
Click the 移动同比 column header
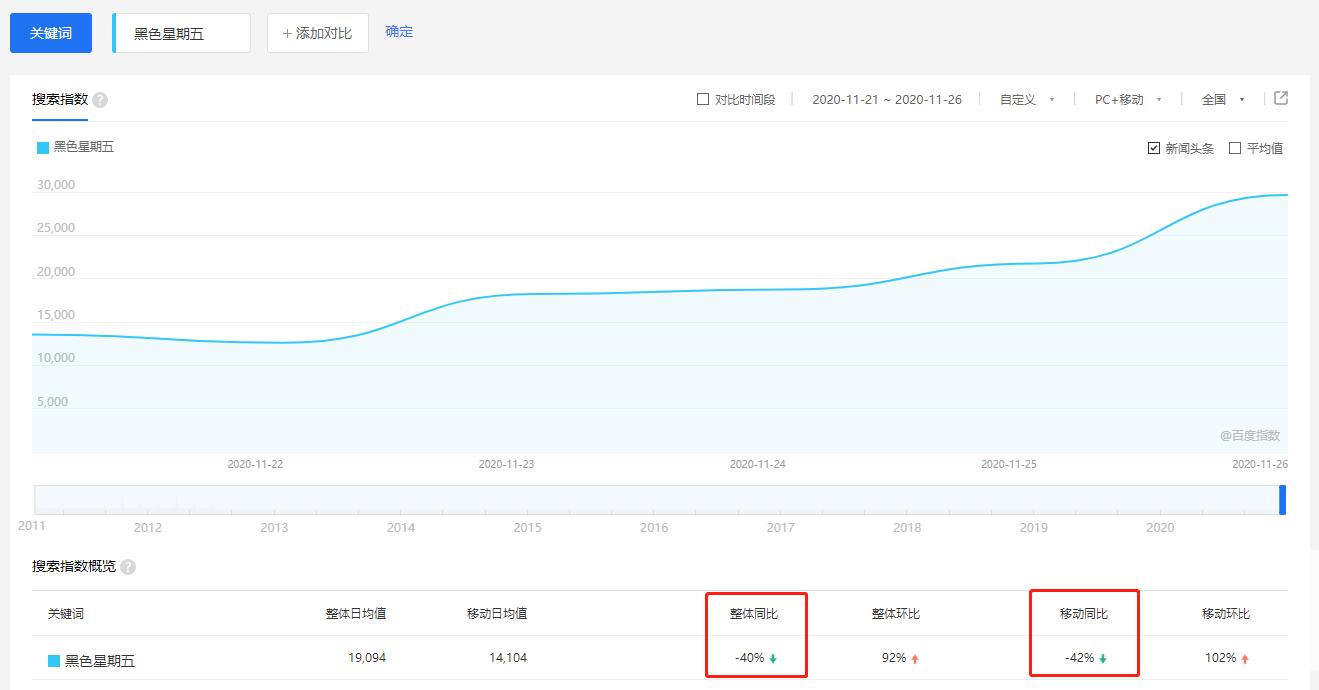[1084, 613]
